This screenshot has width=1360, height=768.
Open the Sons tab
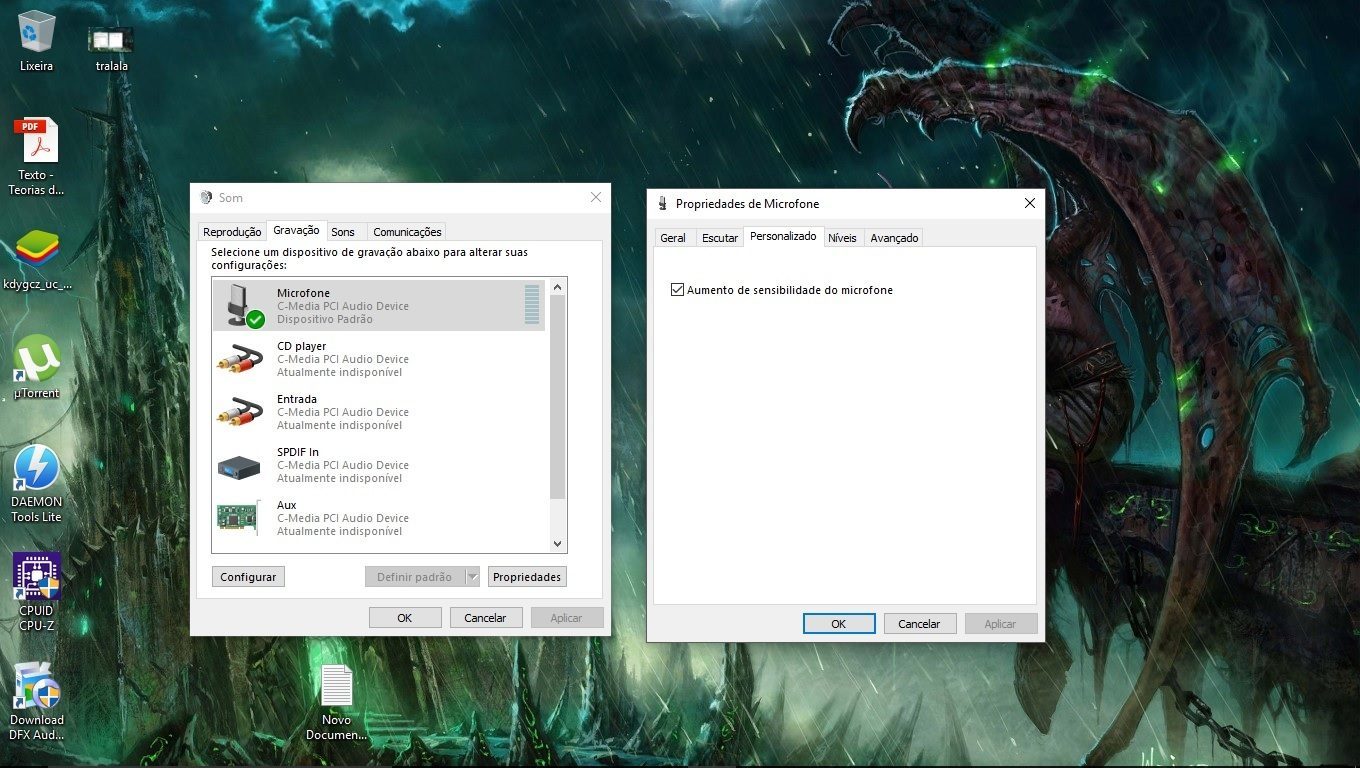point(343,232)
